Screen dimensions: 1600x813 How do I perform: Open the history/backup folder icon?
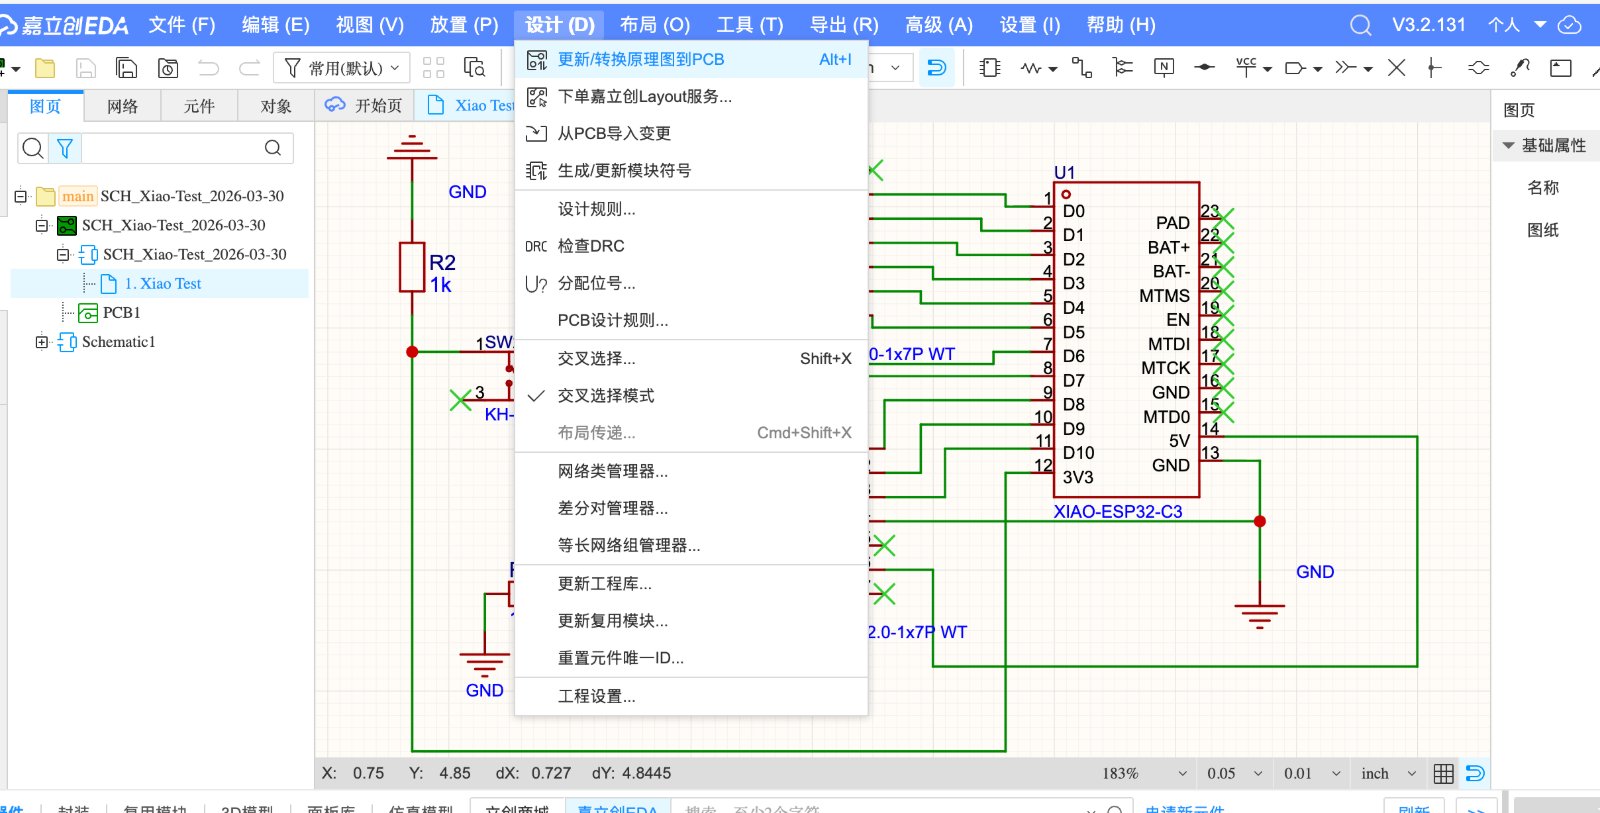pos(168,68)
